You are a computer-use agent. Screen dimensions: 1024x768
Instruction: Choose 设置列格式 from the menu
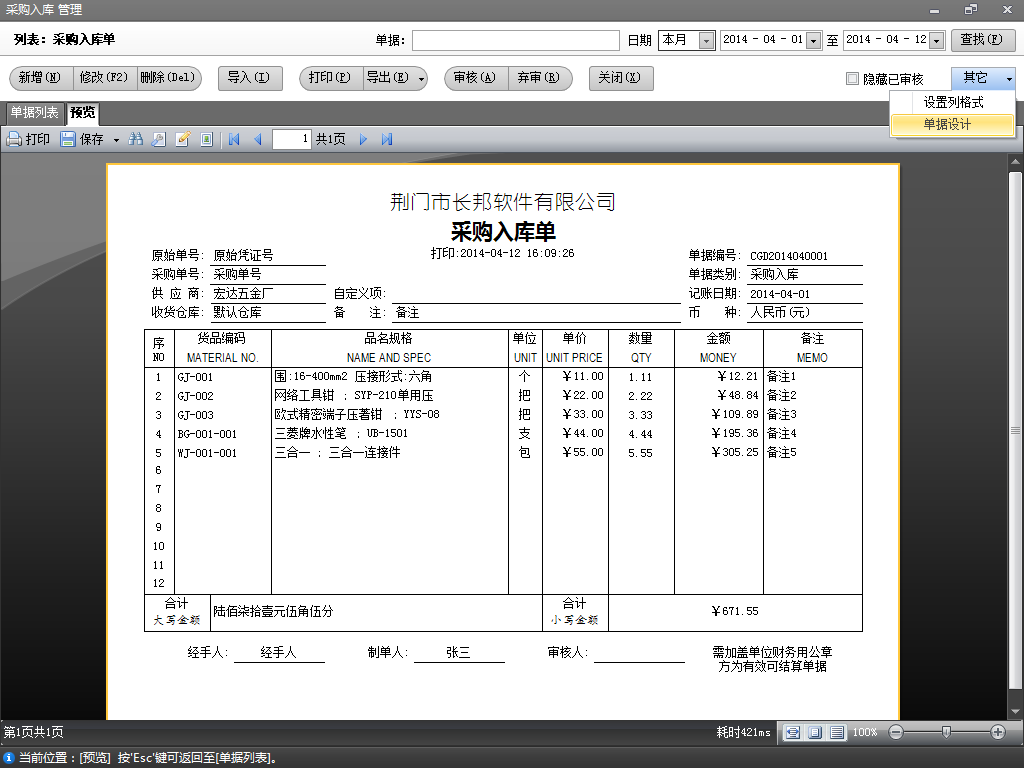952,102
